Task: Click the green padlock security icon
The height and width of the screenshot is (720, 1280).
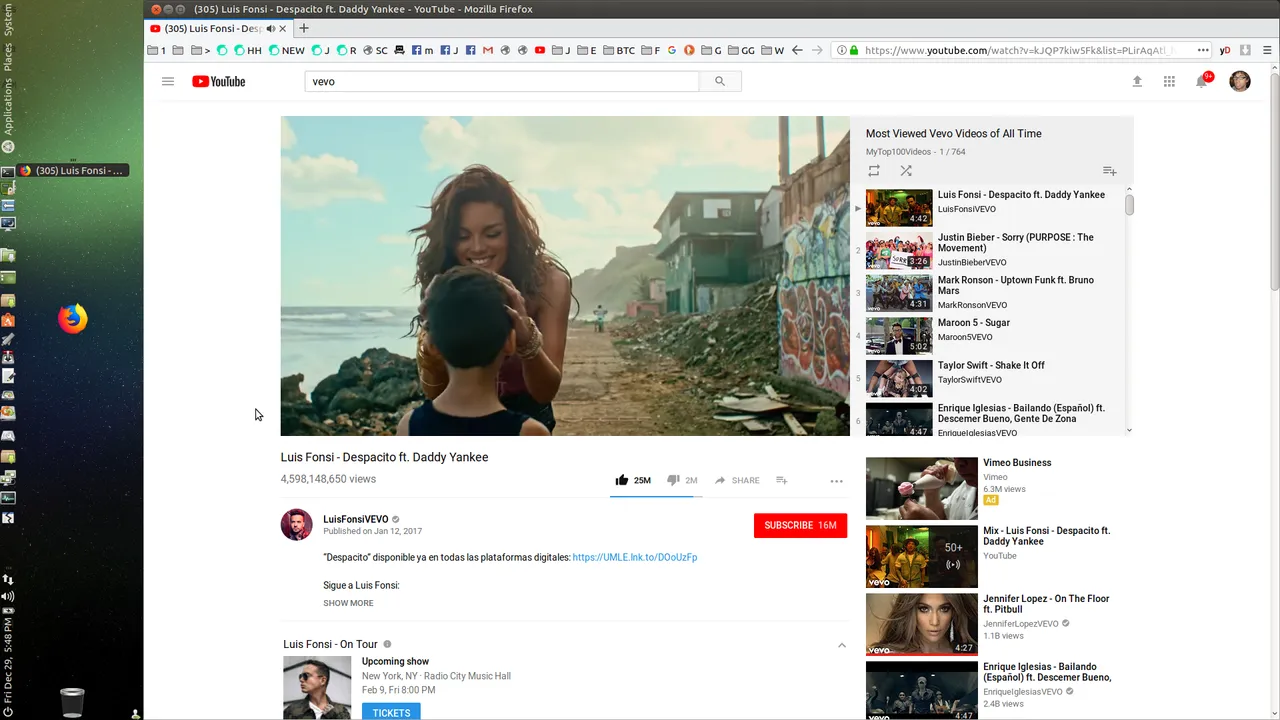Action: (854, 50)
